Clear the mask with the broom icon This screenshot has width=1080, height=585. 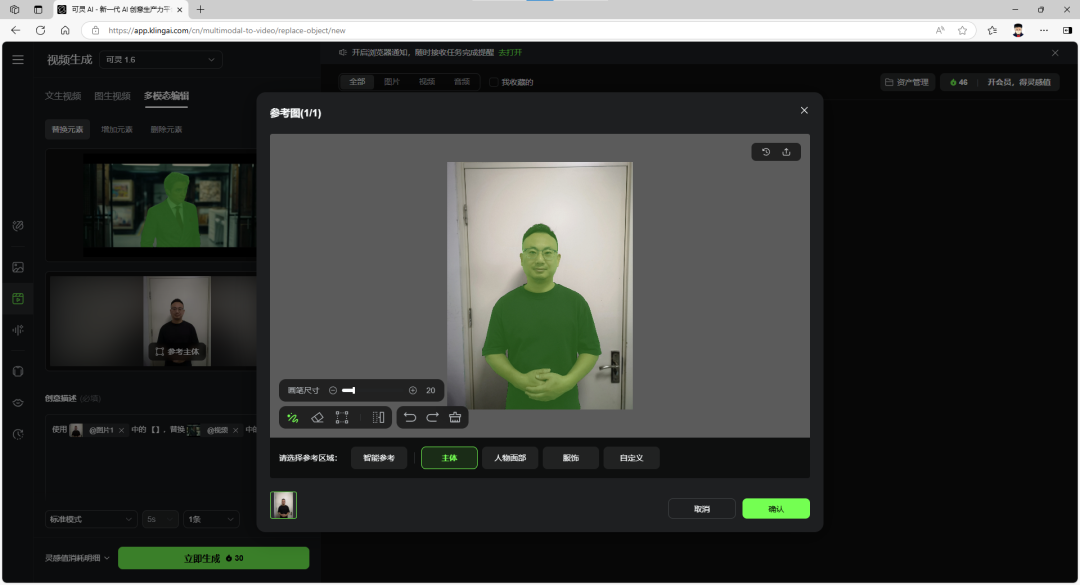tap(456, 418)
